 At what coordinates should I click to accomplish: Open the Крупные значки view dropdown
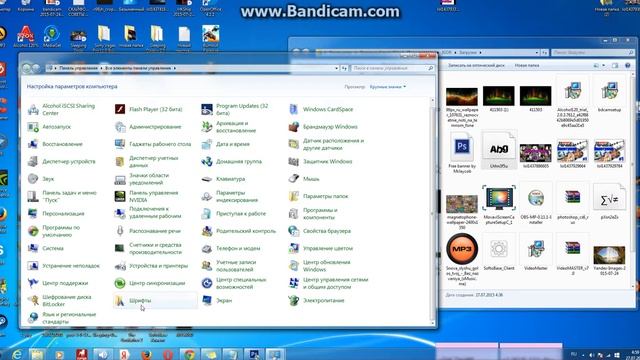[388, 87]
